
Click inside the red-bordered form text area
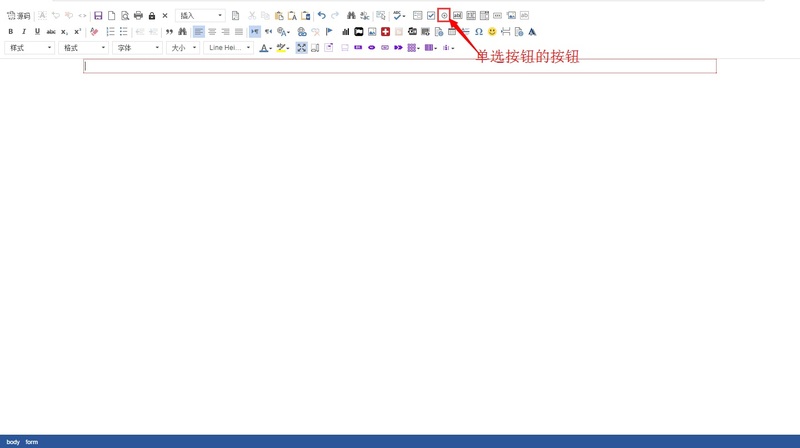[x=400, y=66]
